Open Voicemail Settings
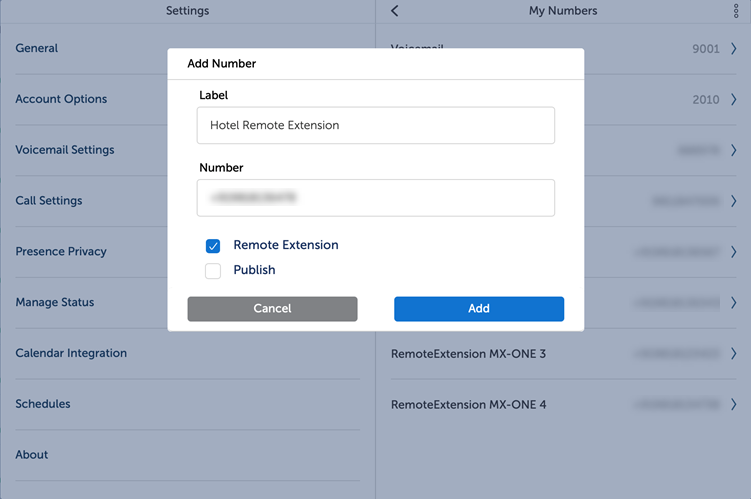The height and width of the screenshot is (499, 751). (x=65, y=150)
